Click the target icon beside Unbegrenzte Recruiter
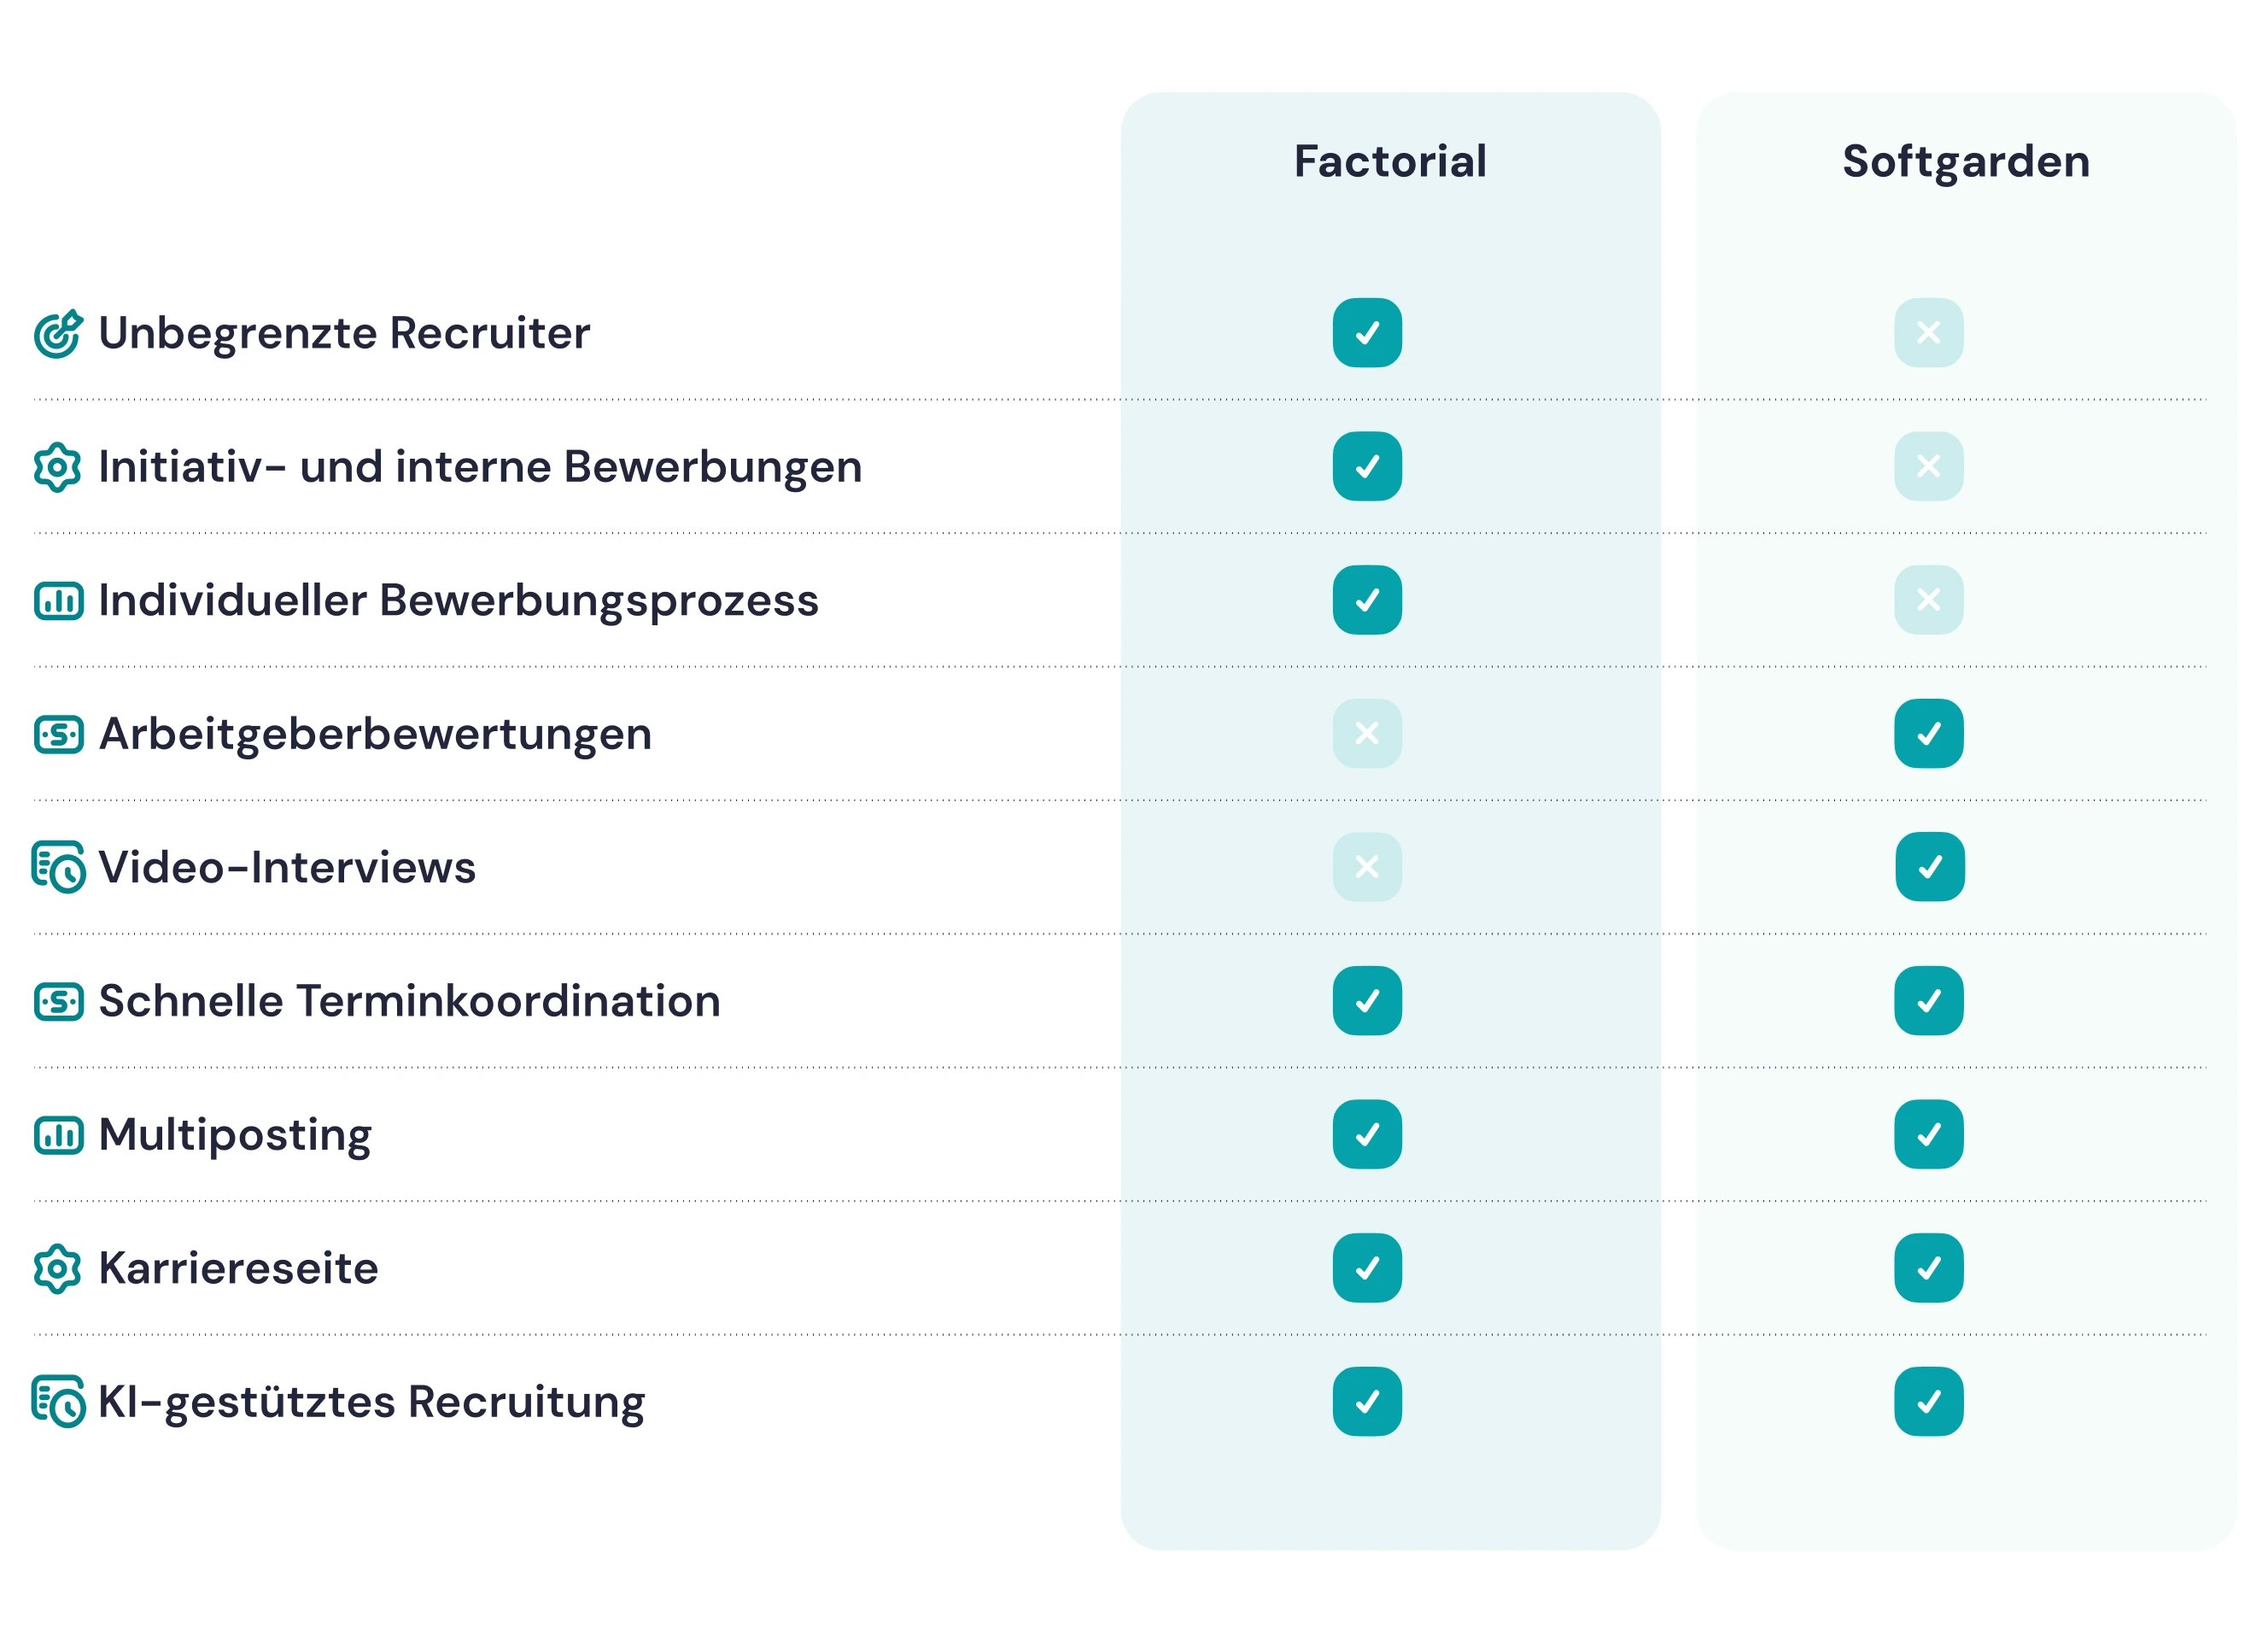Viewport: 2268px width, 1640px height. [x=58, y=334]
